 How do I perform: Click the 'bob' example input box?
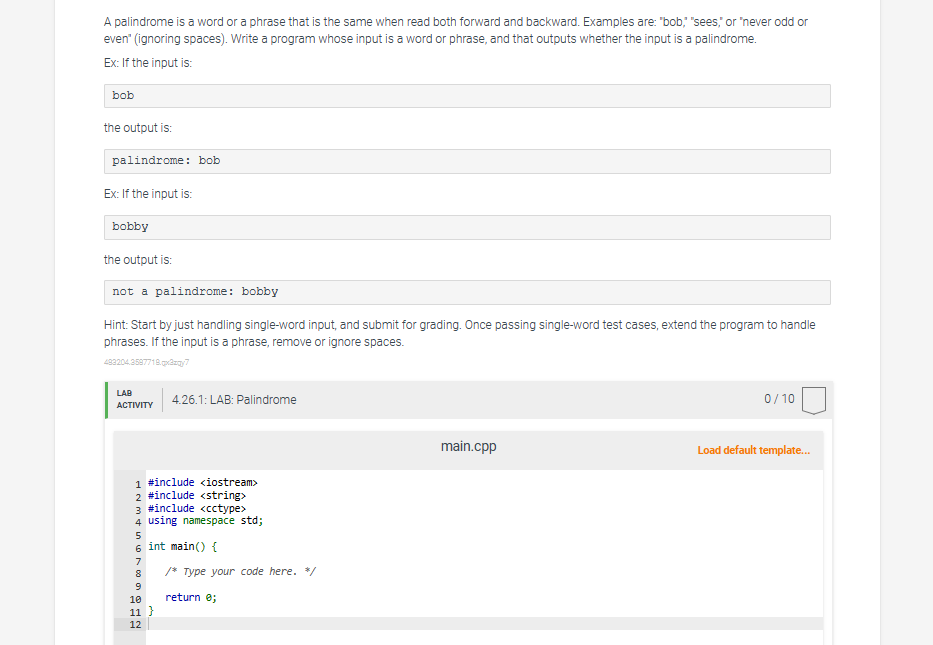467,96
